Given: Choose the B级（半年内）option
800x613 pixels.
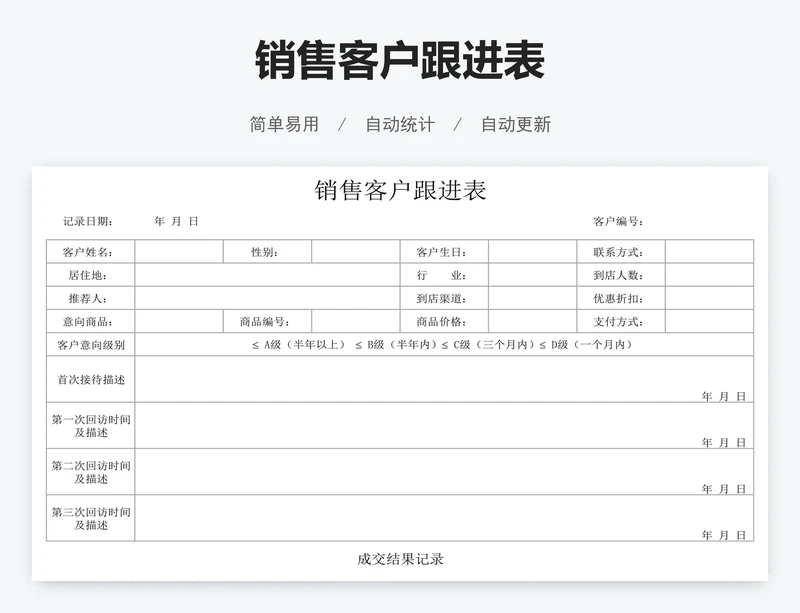Looking at the screenshot, I should (x=396, y=345).
